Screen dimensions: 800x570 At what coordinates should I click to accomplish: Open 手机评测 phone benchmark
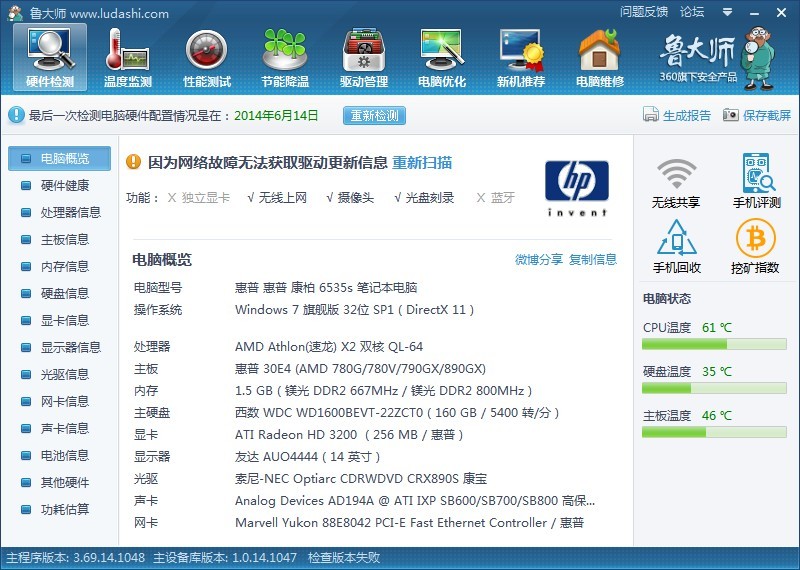(x=757, y=181)
